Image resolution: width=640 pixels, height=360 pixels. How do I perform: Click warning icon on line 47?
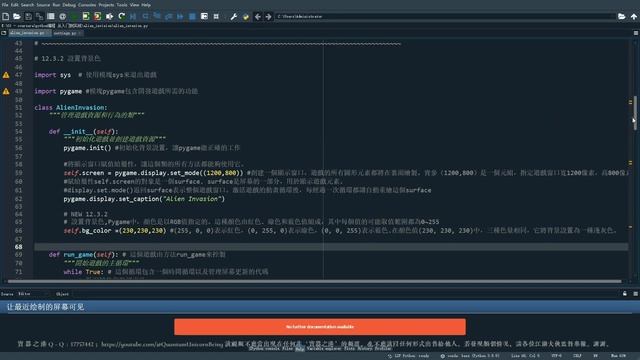6,75
